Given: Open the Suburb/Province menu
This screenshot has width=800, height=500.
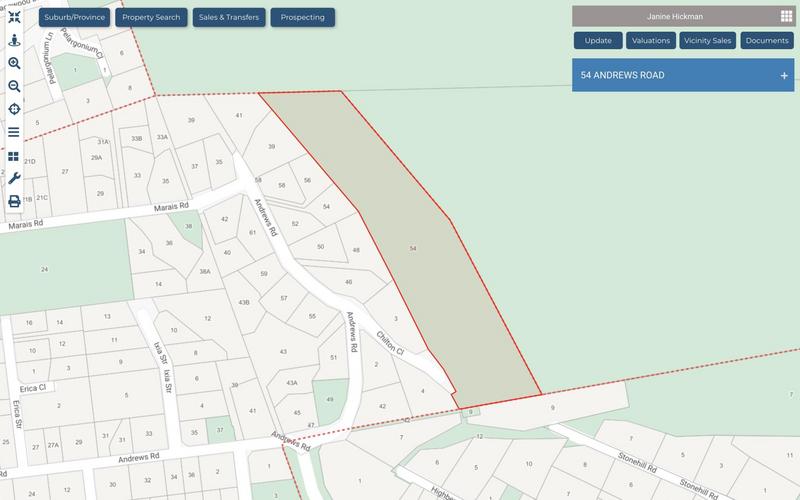Looking at the screenshot, I should pyautogui.click(x=74, y=18).
